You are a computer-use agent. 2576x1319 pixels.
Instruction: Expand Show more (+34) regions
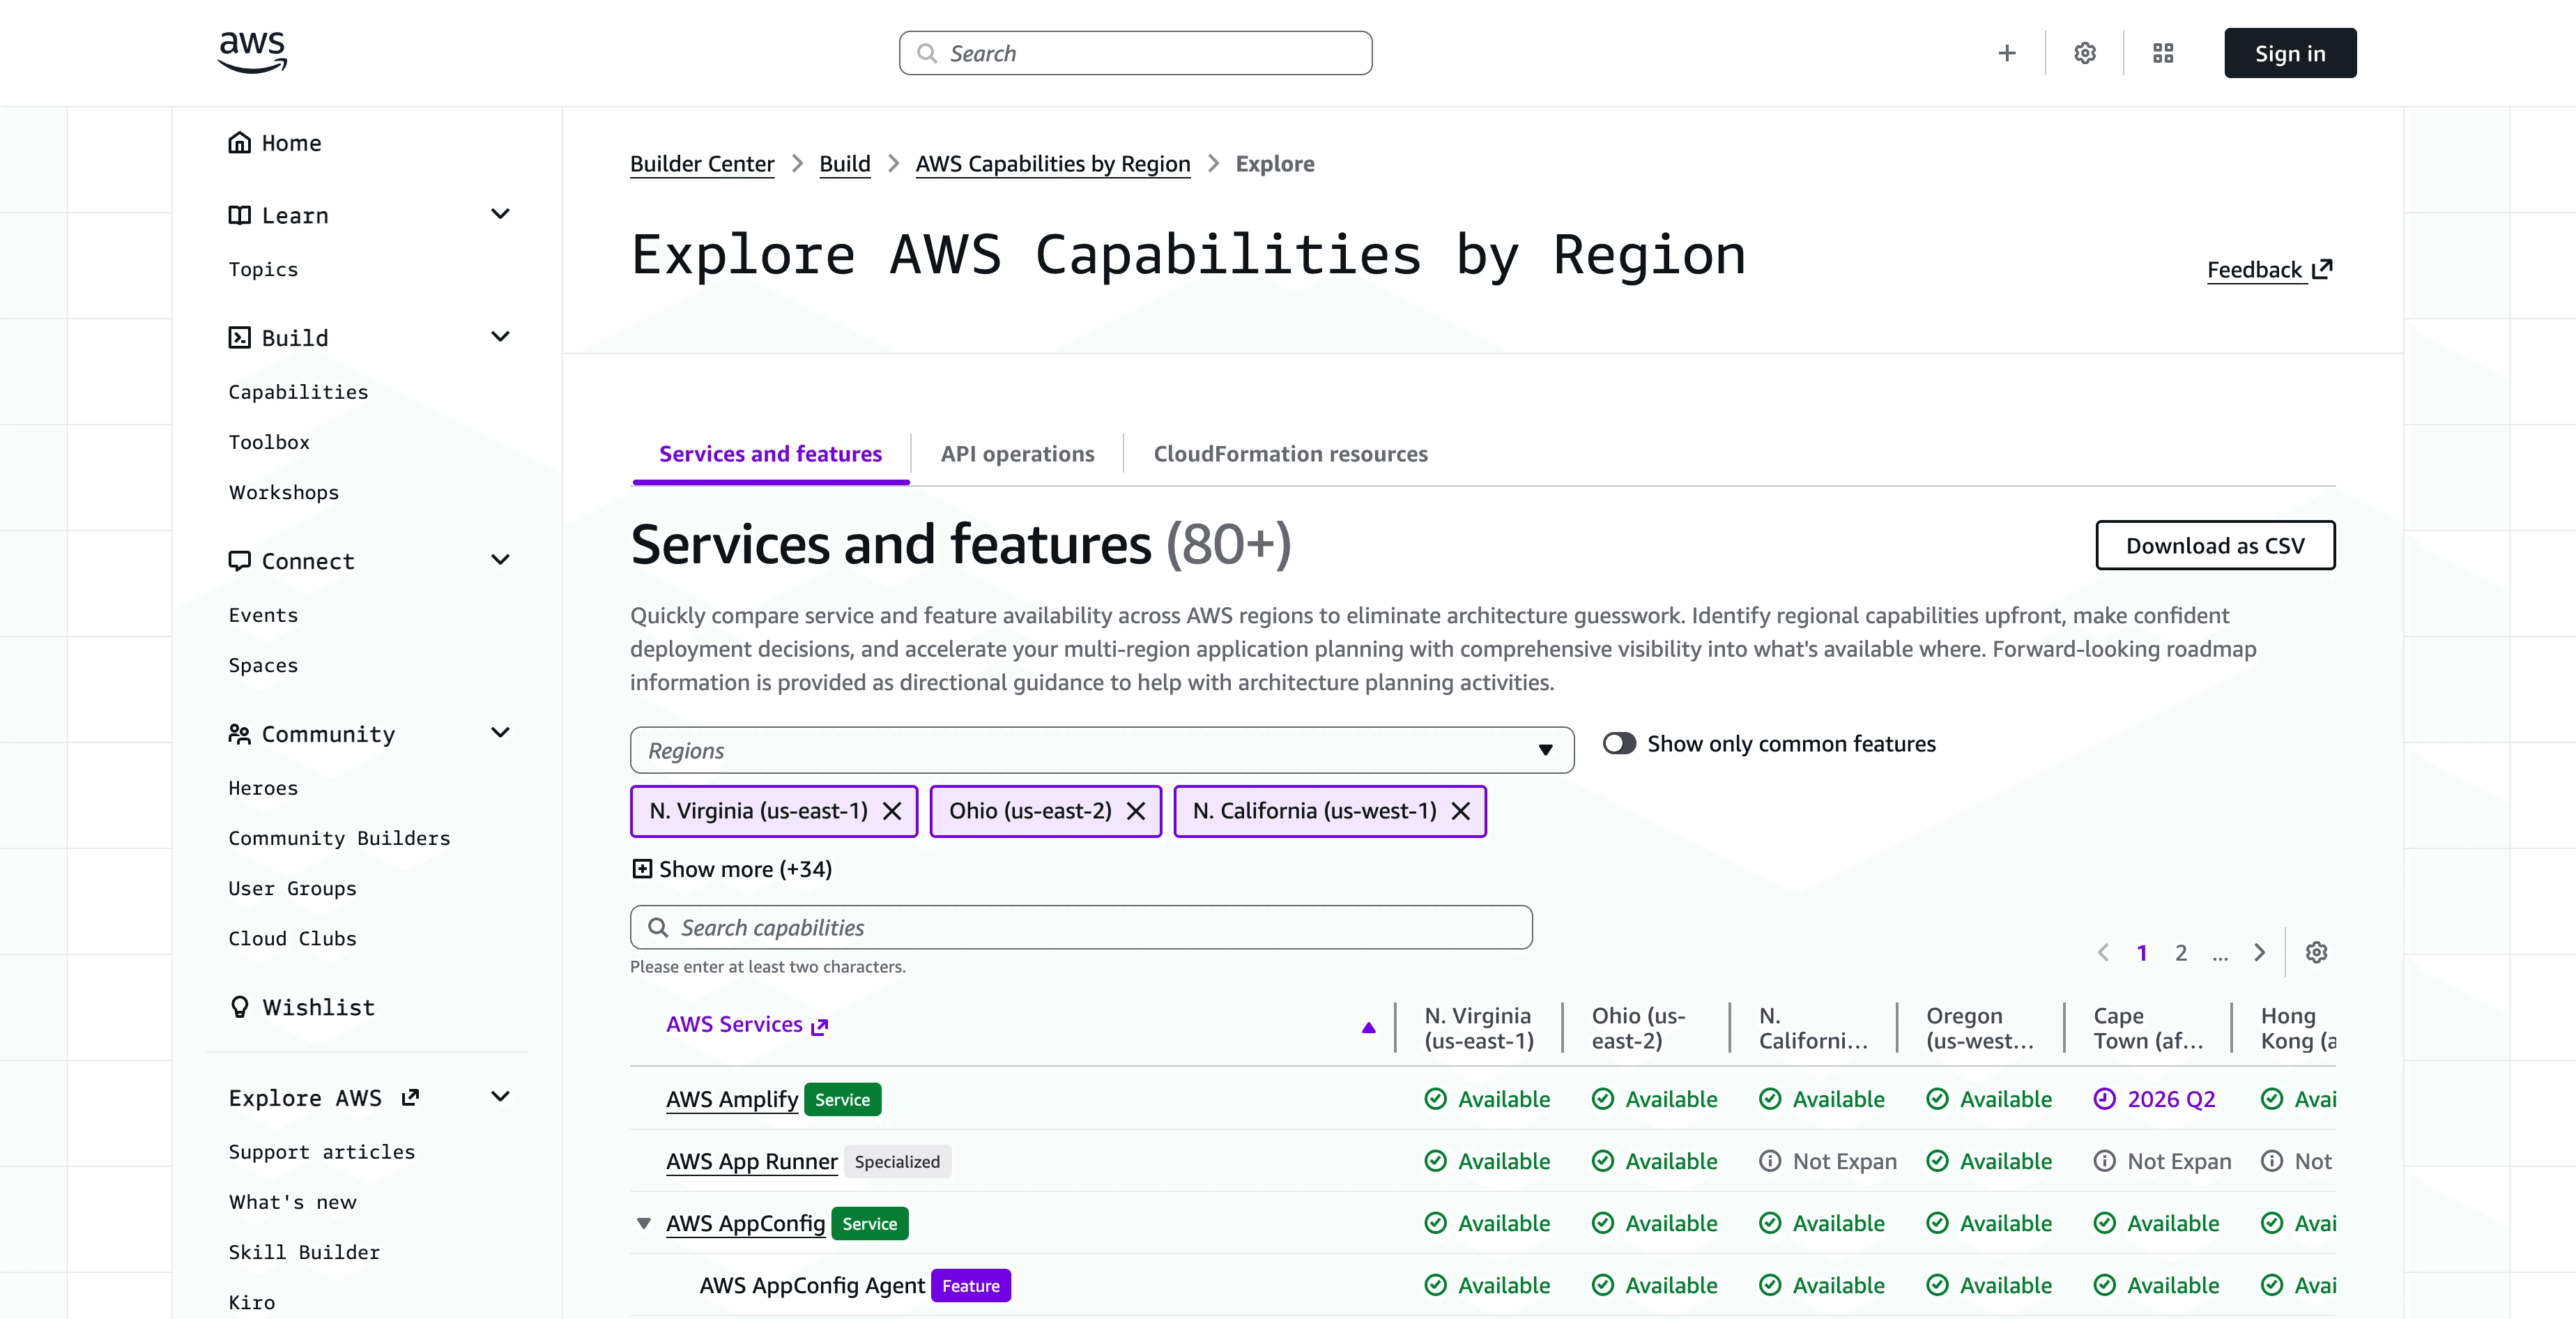(x=732, y=869)
